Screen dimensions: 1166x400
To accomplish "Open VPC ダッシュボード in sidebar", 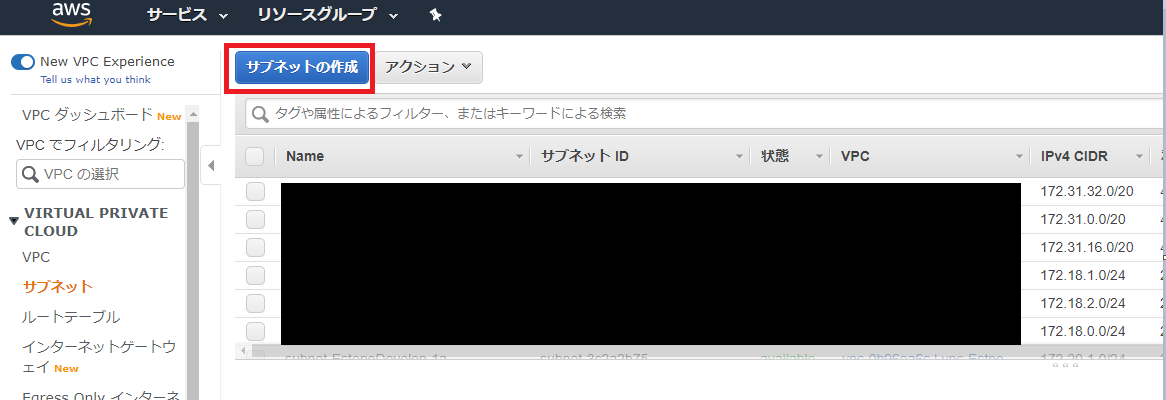I will point(88,115).
